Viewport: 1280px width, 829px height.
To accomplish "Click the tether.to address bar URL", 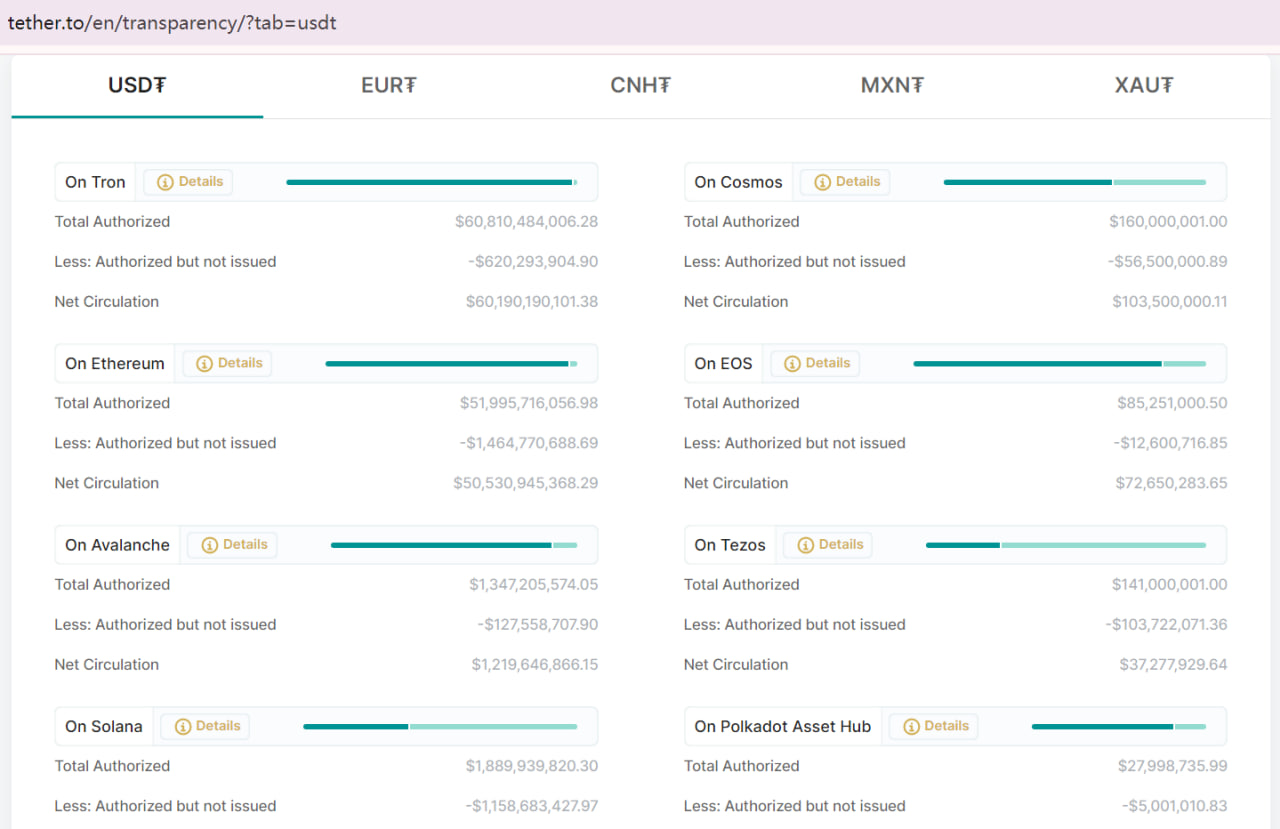I will pos(172,22).
